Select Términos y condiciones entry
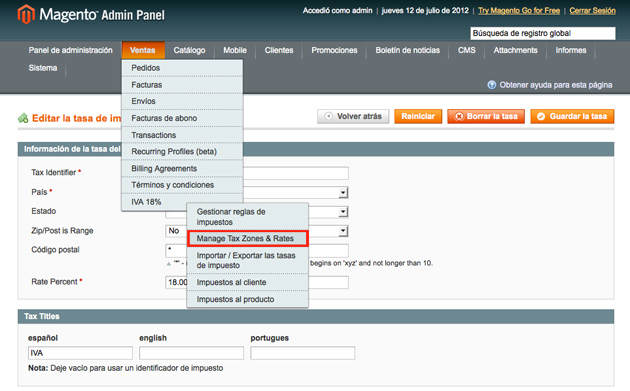The height and width of the screenshot is (391, 630). pos(182,185)
